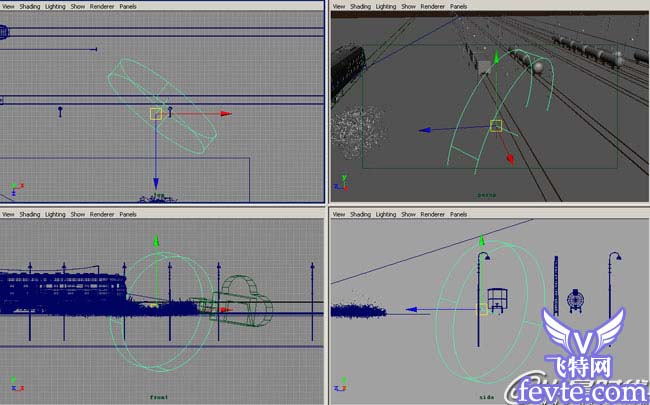The width and height of the screenshot is (650, 405).
Task: Open Shading menu in top-left viewport panel
Action: coord(29,6)
